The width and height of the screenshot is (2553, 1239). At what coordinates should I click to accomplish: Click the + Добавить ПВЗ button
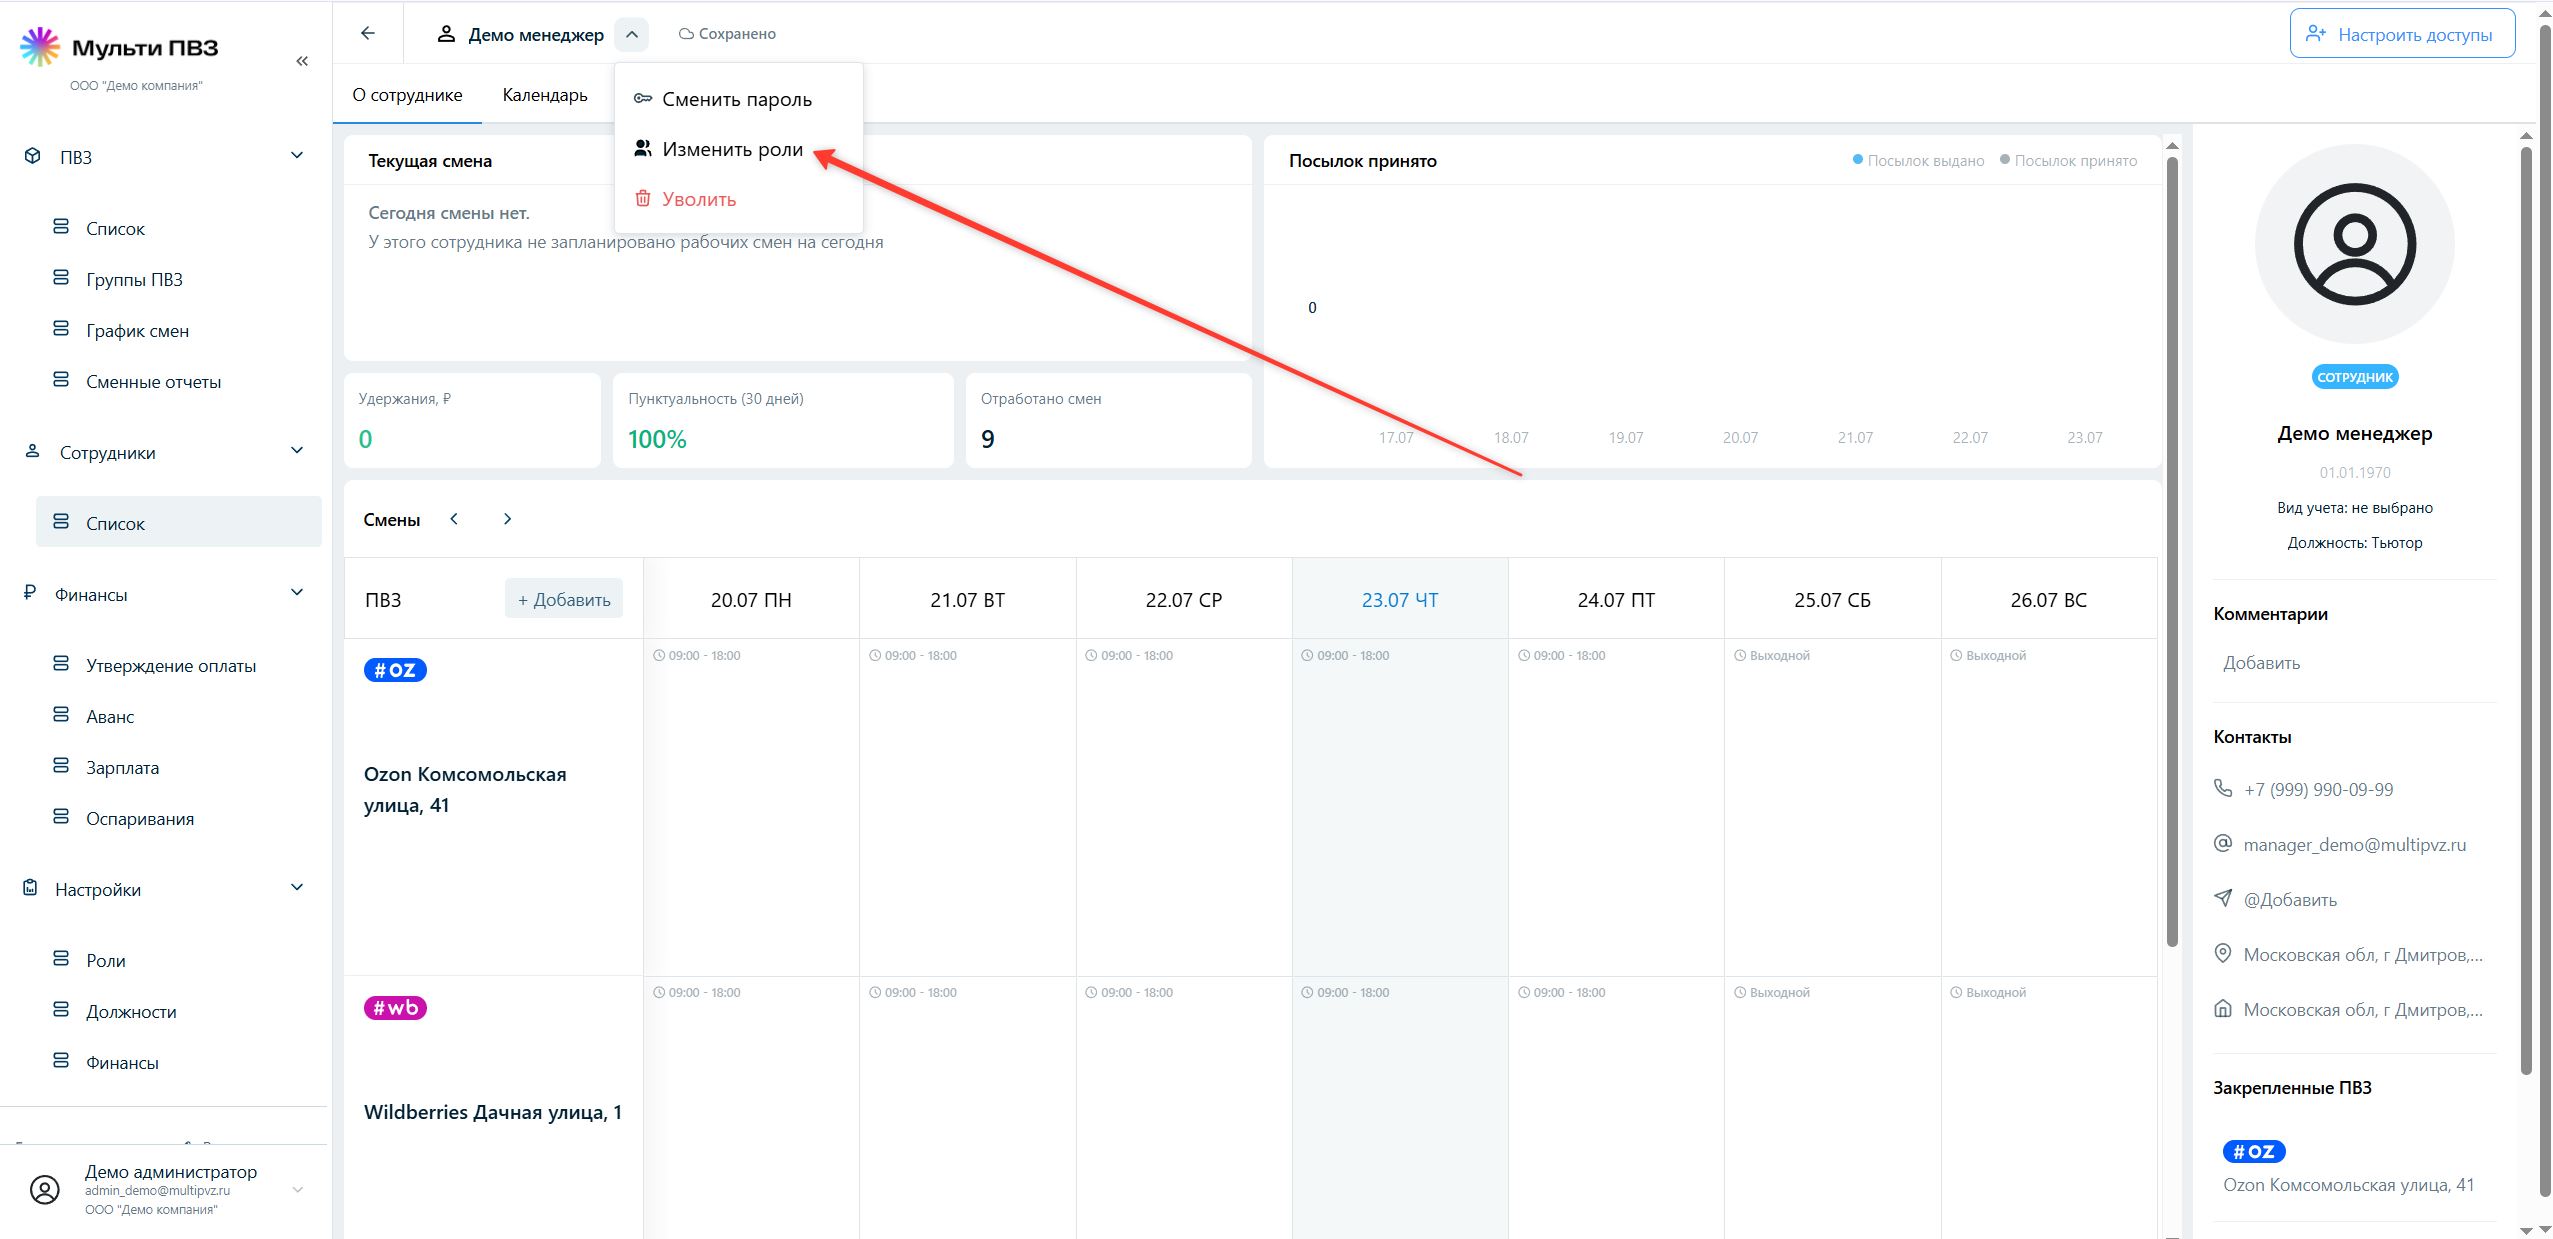[x=564, y=599]
